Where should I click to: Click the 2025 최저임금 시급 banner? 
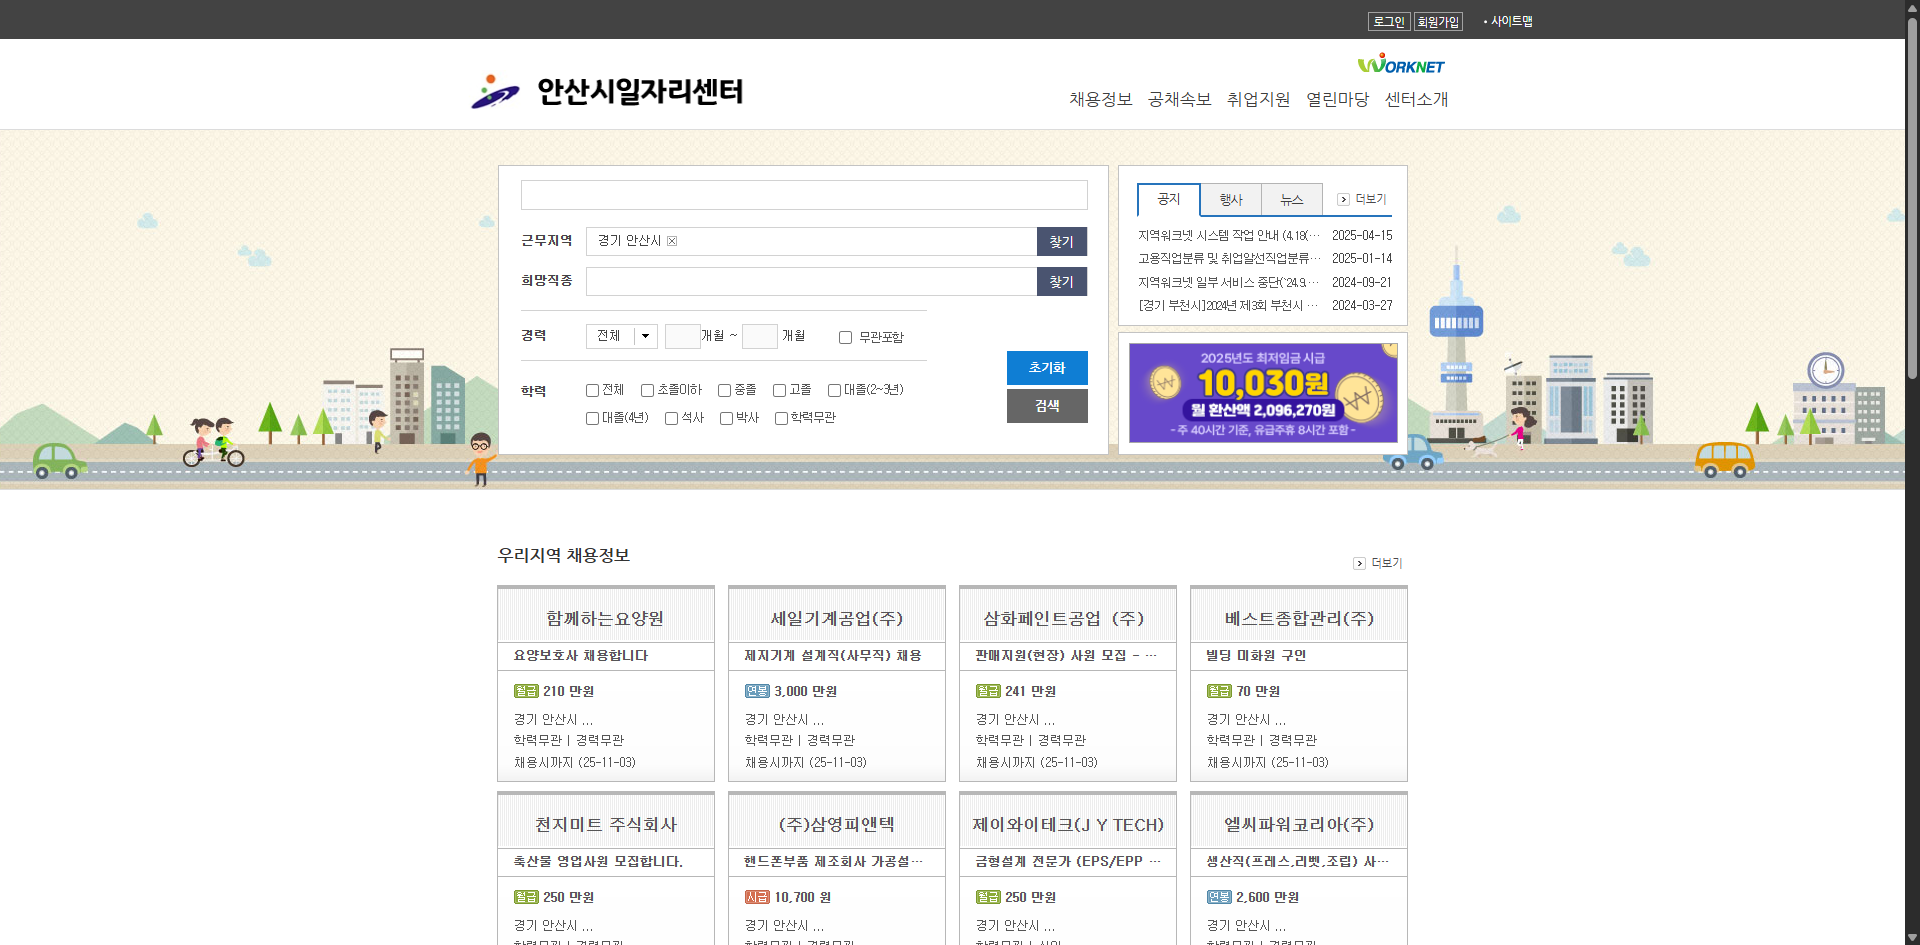tap(1262, 392)
